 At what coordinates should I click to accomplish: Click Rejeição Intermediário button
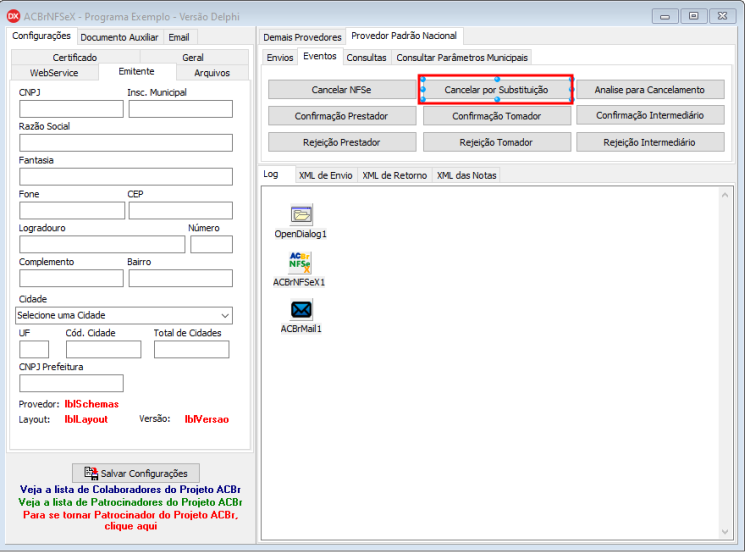(650, 143)
